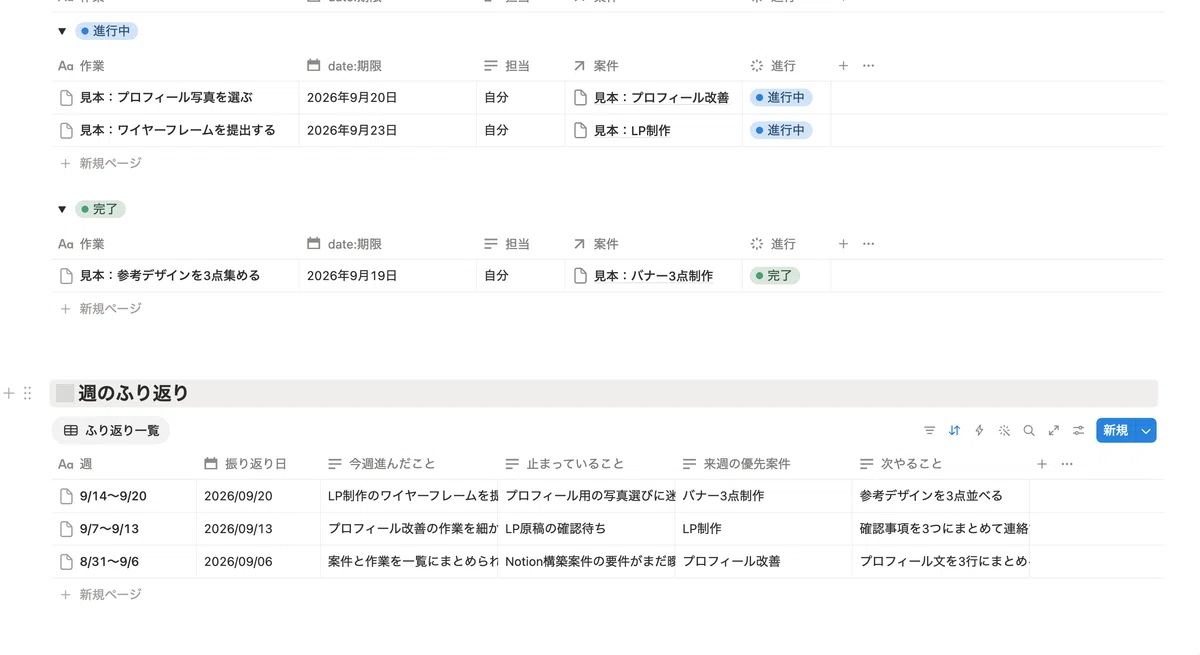The height and width of the screenshot is (655, 1200).
Task: Click 新規ページ under the 完了 group
Action: coord(101,309)
